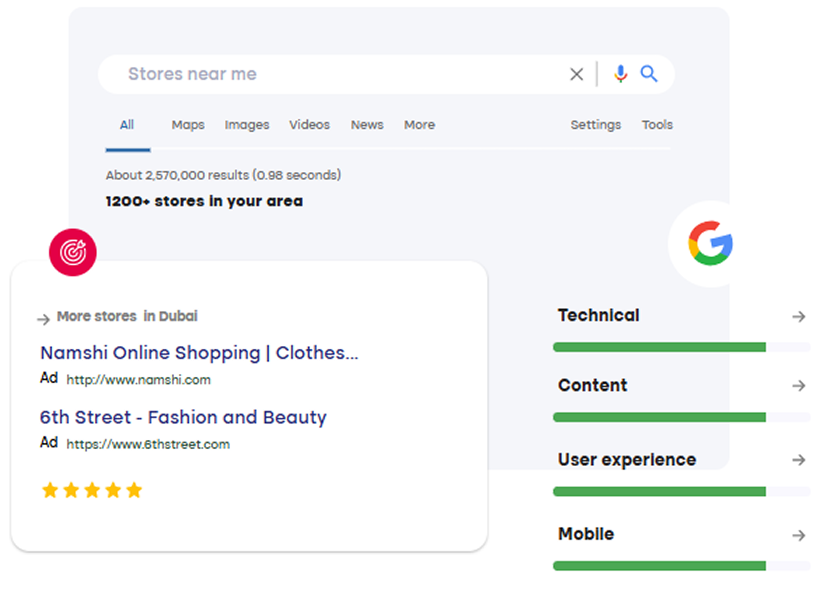Switch to the Maps tab
Viewport: 822px width, 596px height.
[188, 125]
